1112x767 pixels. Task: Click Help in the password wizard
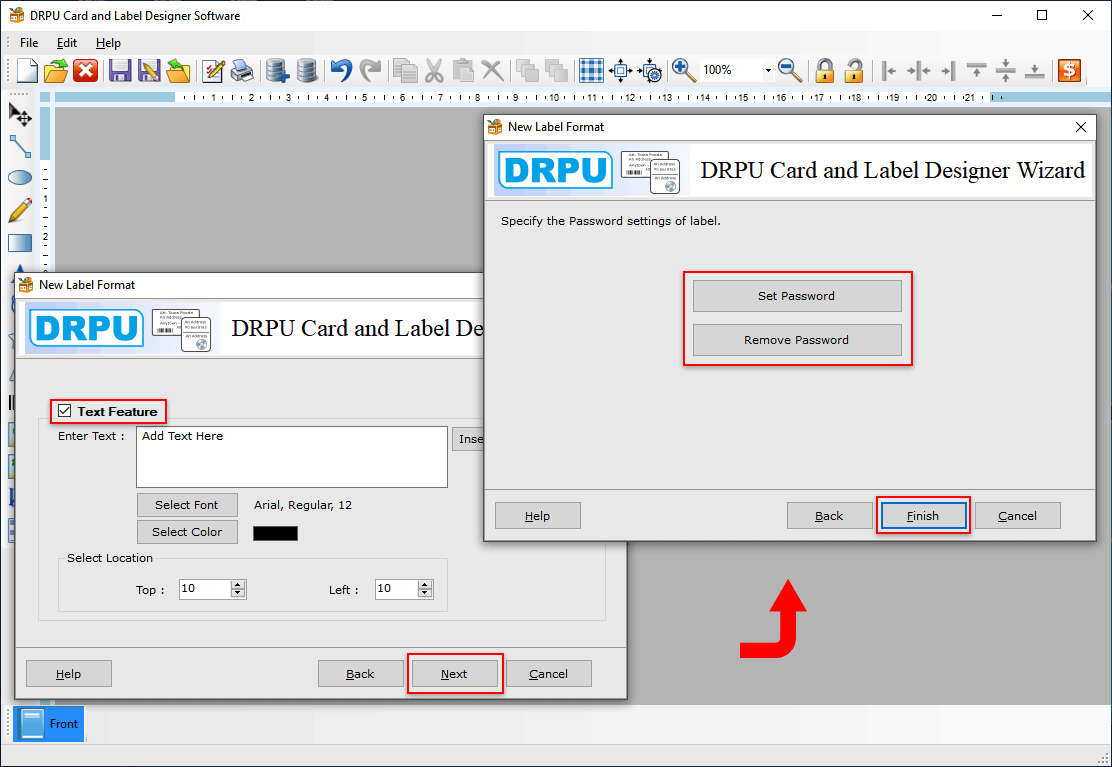coord(538,516)
